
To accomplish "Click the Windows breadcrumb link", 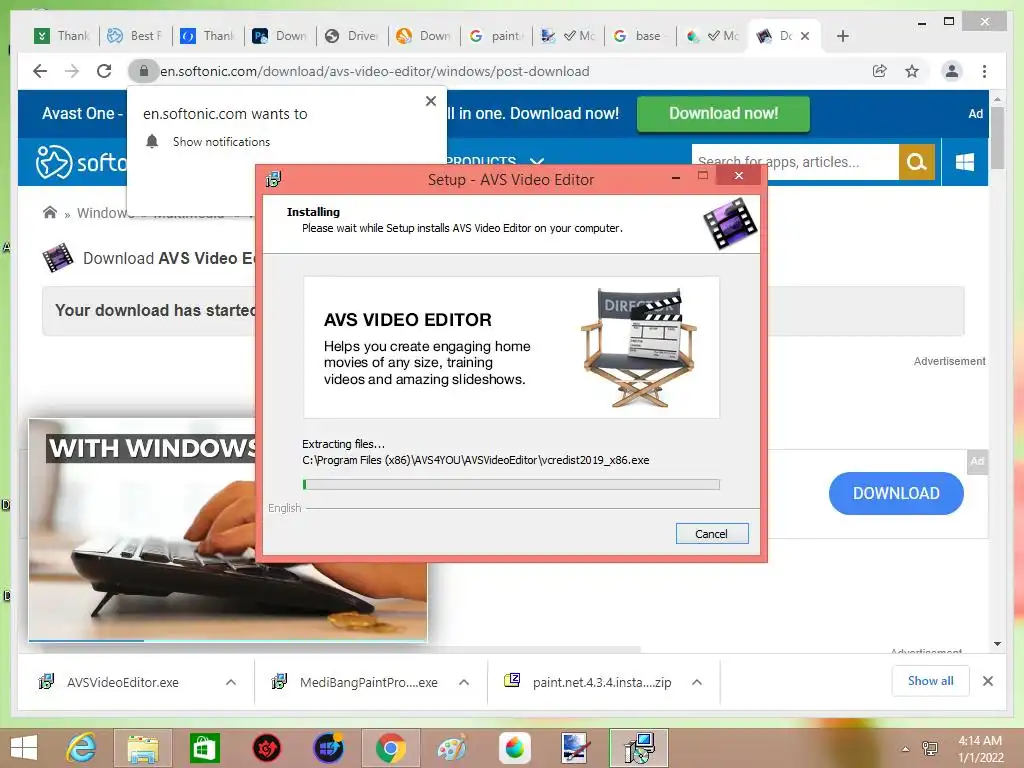I will click(104, 213).
